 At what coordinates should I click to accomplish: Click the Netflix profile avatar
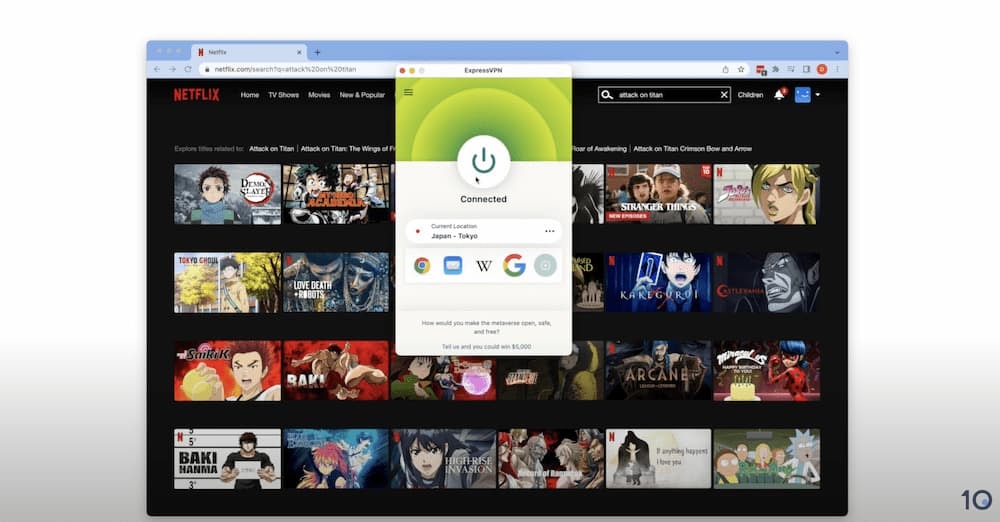[x=802, y=95]
